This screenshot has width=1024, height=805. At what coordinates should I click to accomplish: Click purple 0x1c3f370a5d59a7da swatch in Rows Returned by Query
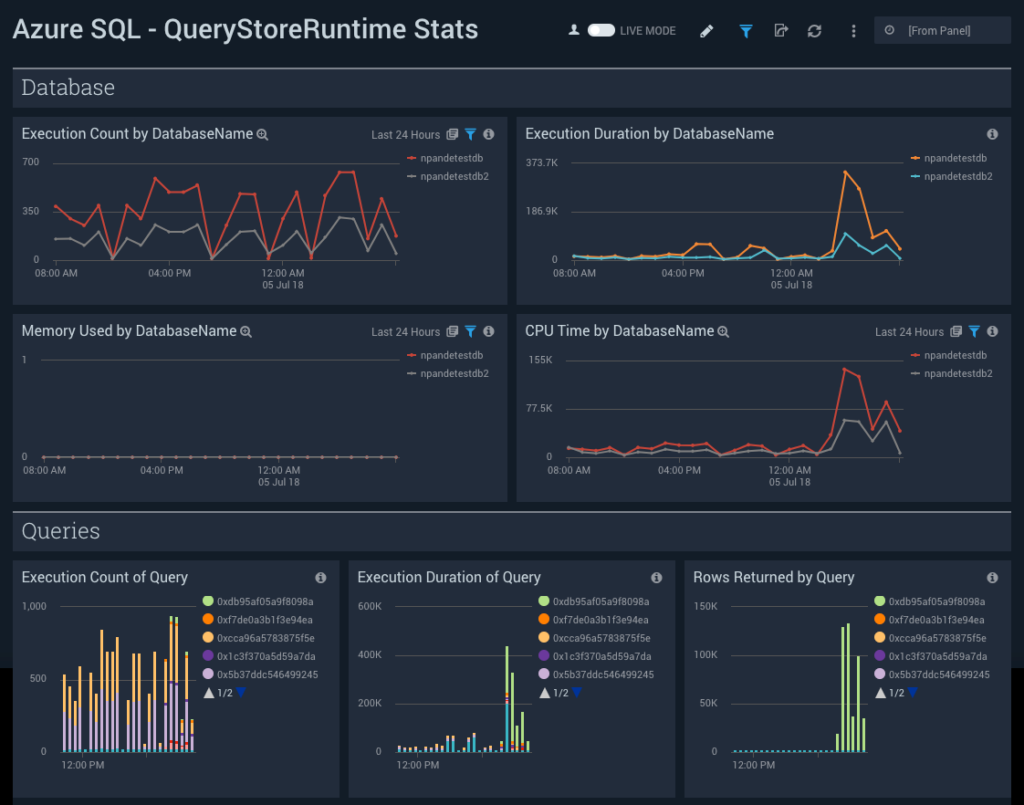[x=880, y=656]
